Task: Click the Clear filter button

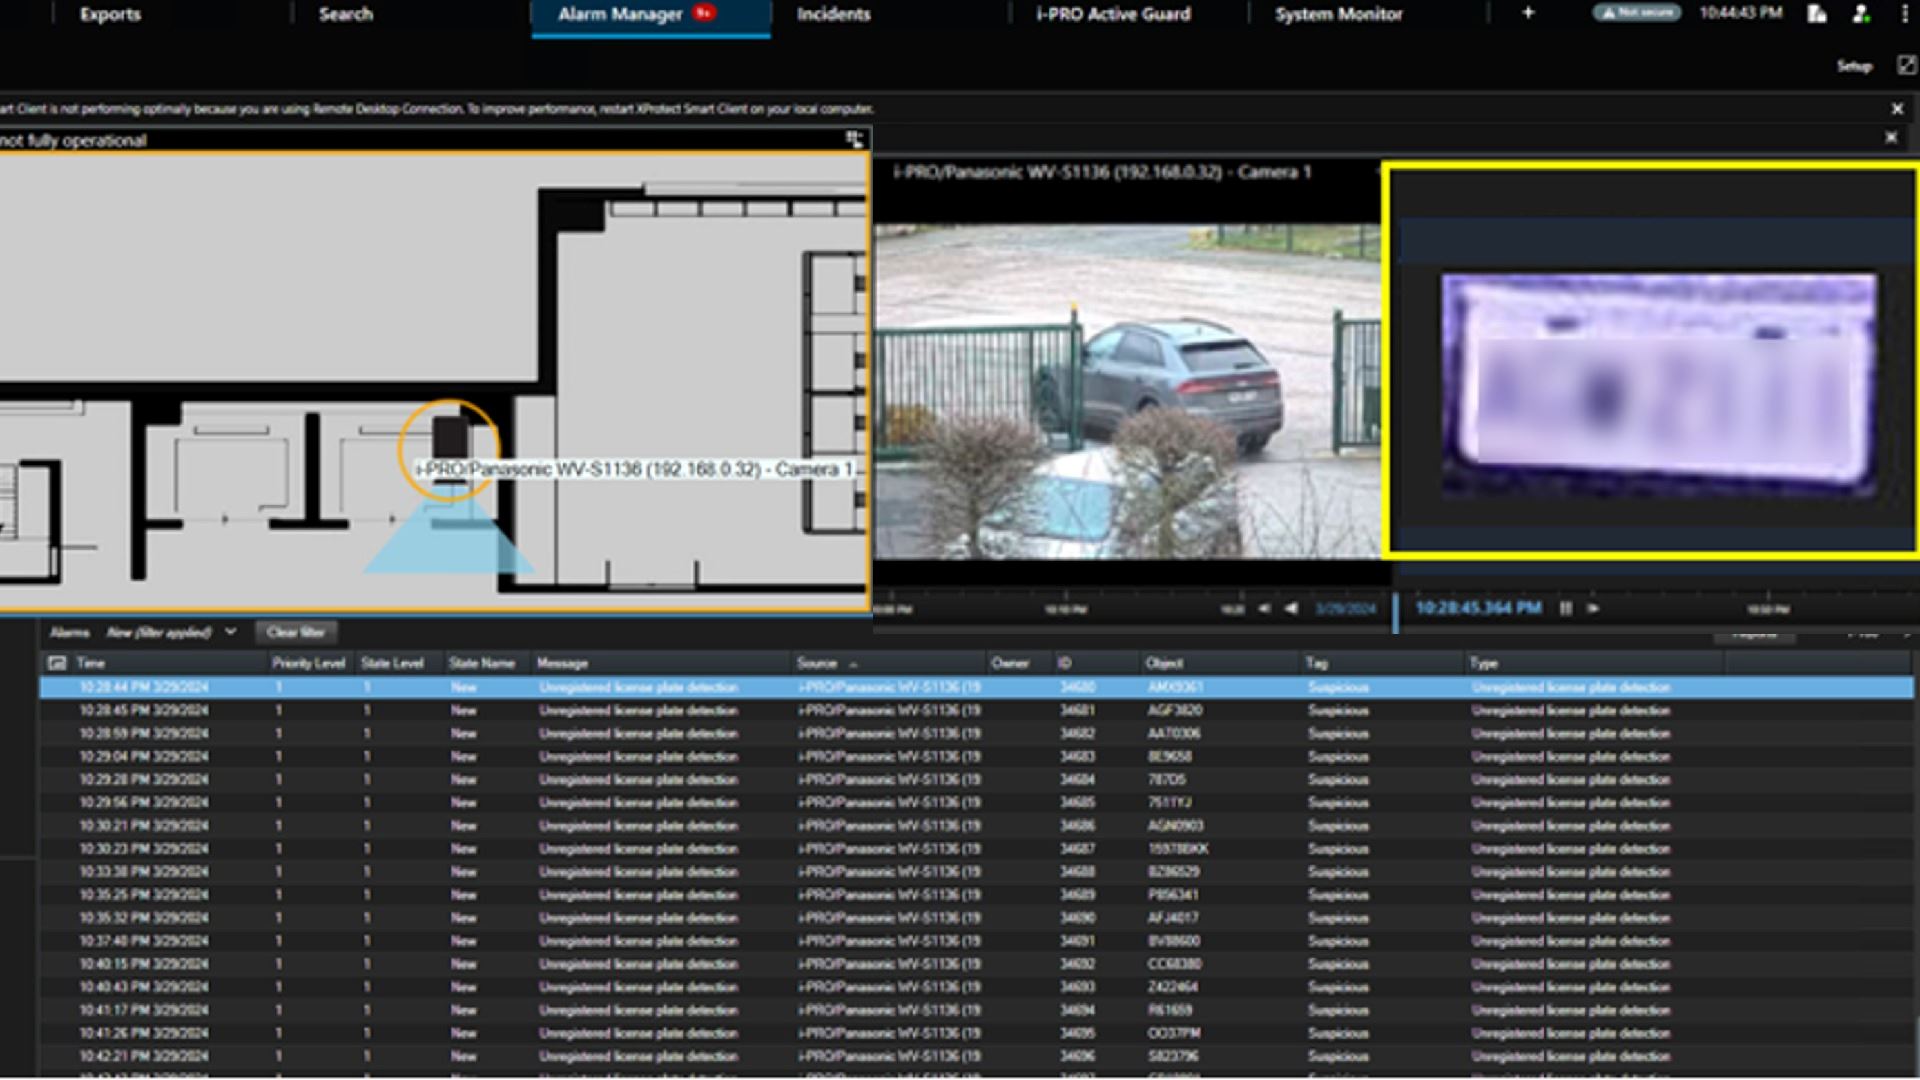Action: point(296,632)
